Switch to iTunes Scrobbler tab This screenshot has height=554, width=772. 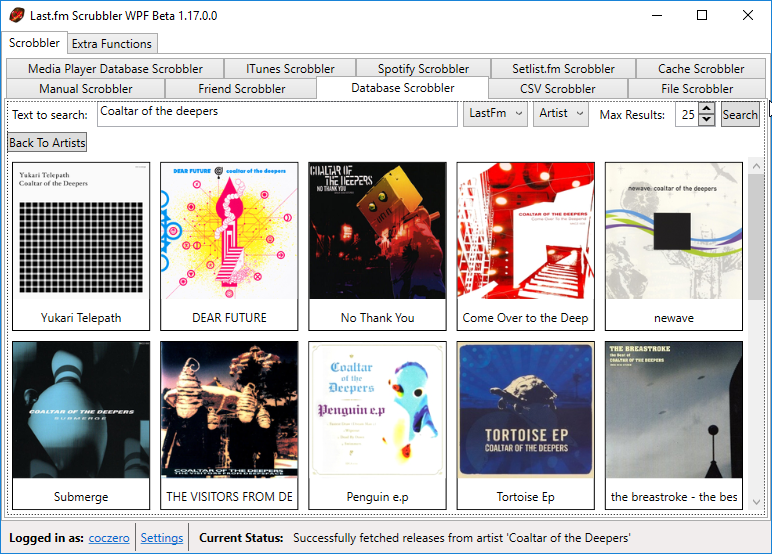(290, 68)
